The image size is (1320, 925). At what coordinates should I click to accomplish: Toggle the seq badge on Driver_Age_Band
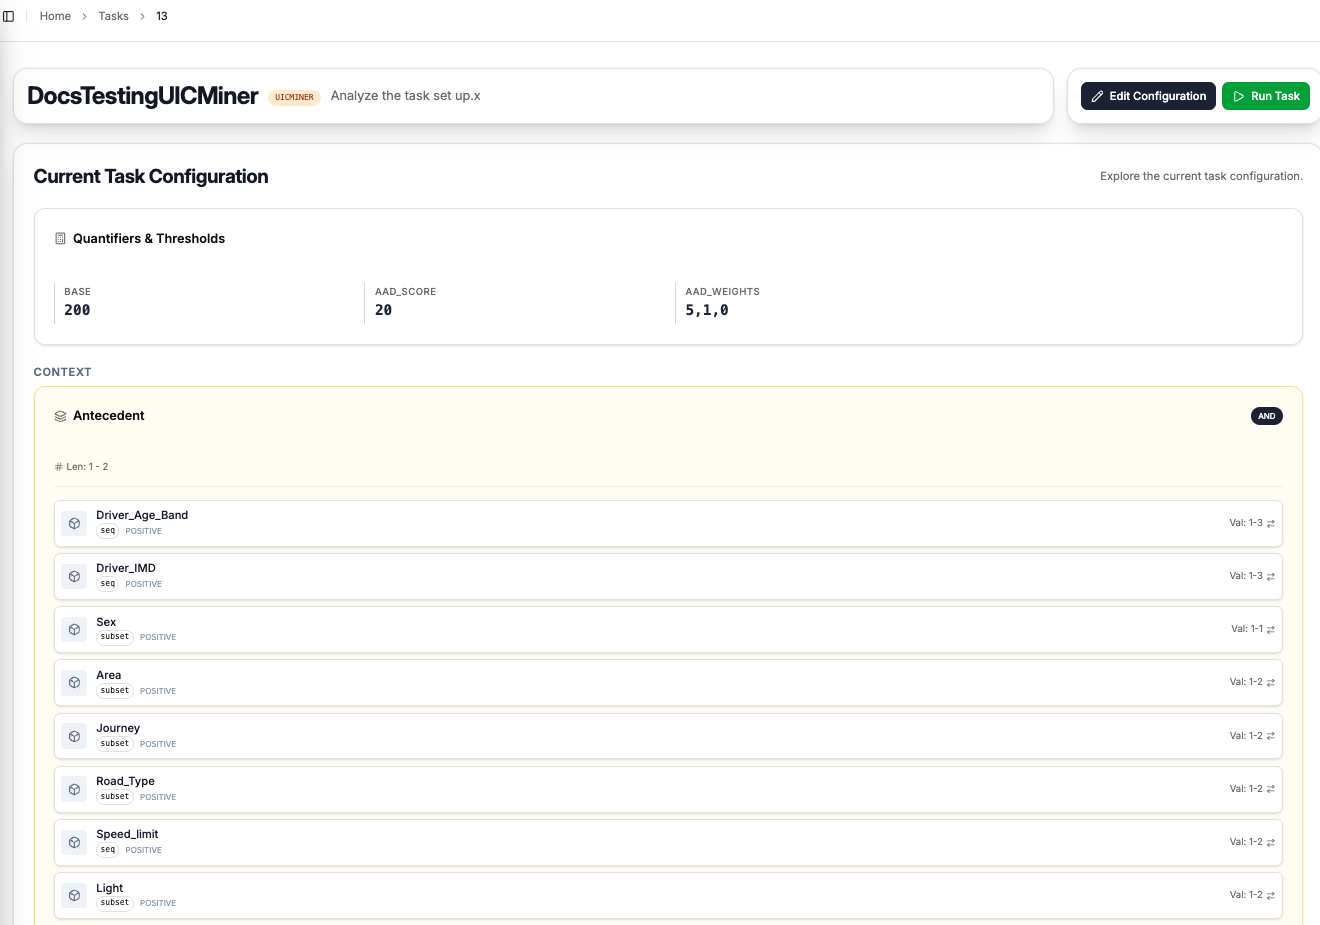pyautogui.click(x=107, y=531)
